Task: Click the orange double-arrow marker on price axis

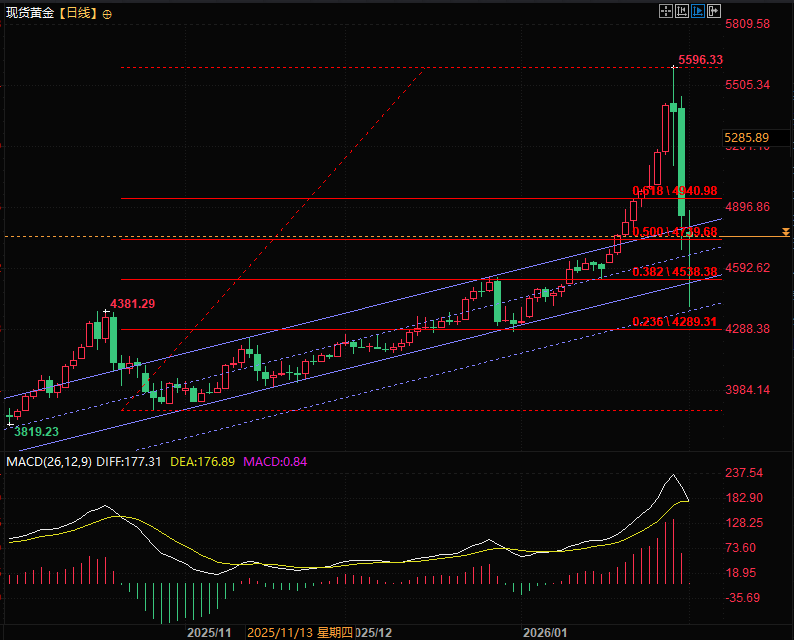Action: coord(785,232)
